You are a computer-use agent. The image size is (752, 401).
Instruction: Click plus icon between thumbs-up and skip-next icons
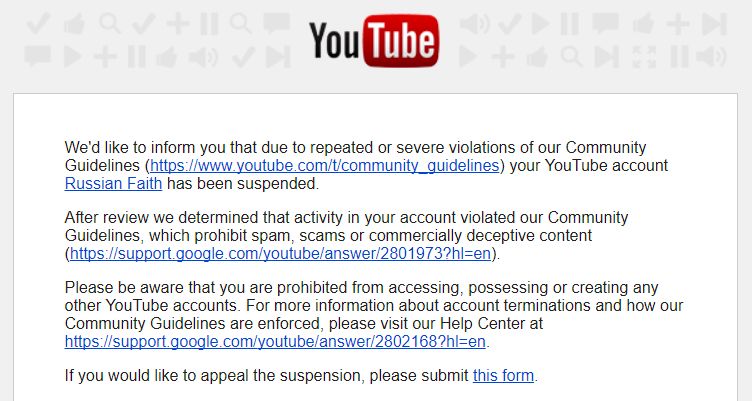coord(678,24)
